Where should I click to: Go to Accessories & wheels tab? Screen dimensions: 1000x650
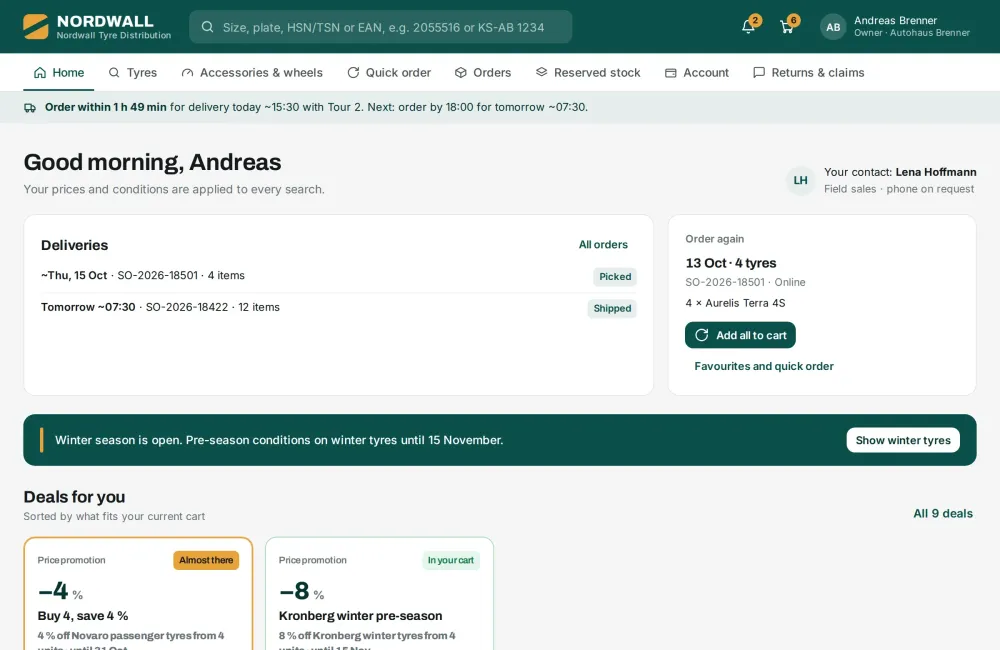pos(252,73)
